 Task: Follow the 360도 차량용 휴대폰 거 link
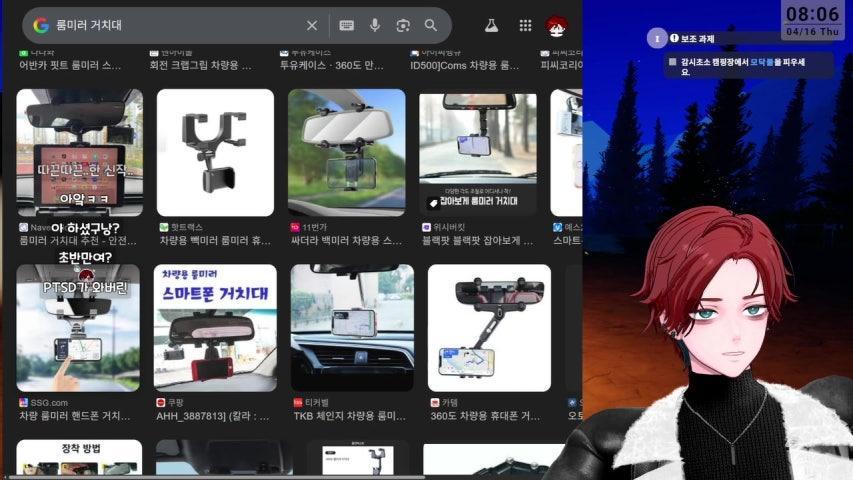486,416
